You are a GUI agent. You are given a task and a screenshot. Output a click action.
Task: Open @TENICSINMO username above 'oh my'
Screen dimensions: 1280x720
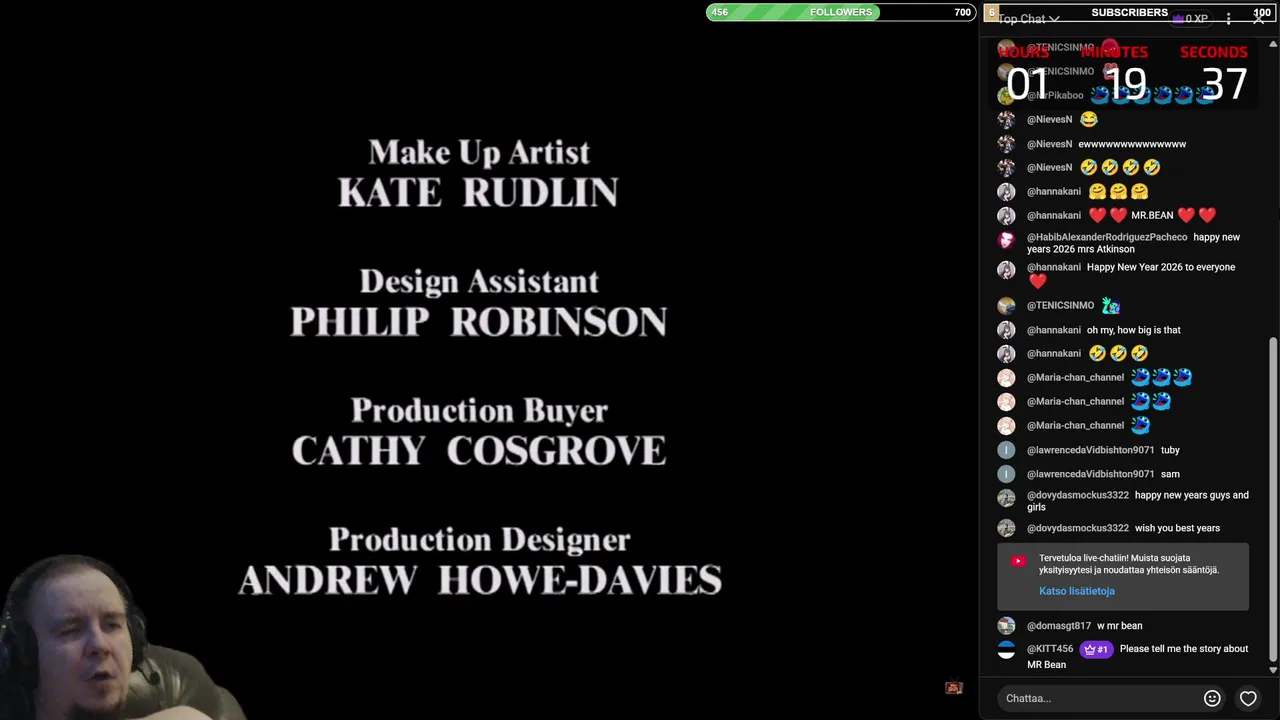1060,306
